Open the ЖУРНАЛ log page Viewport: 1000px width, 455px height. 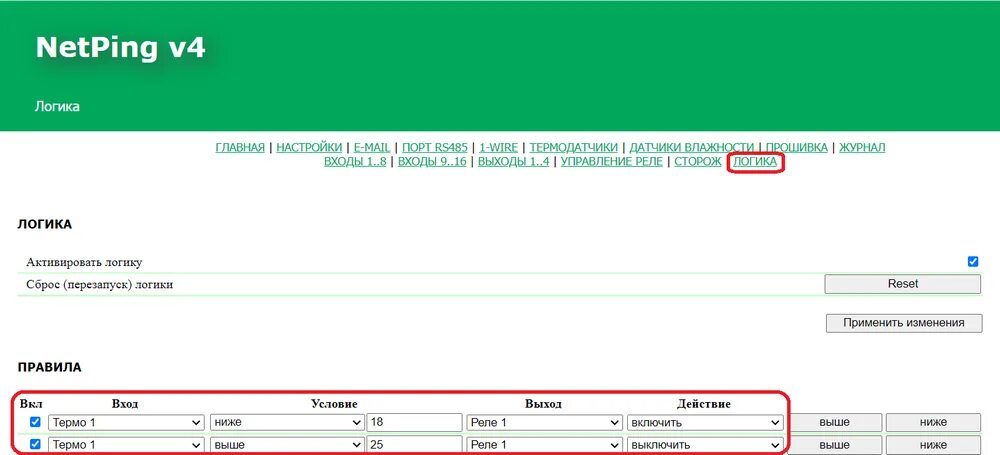click(x=862, y=147)
